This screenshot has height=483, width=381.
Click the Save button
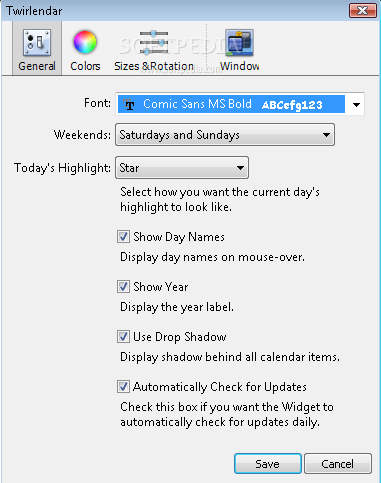tap(268, 463)
